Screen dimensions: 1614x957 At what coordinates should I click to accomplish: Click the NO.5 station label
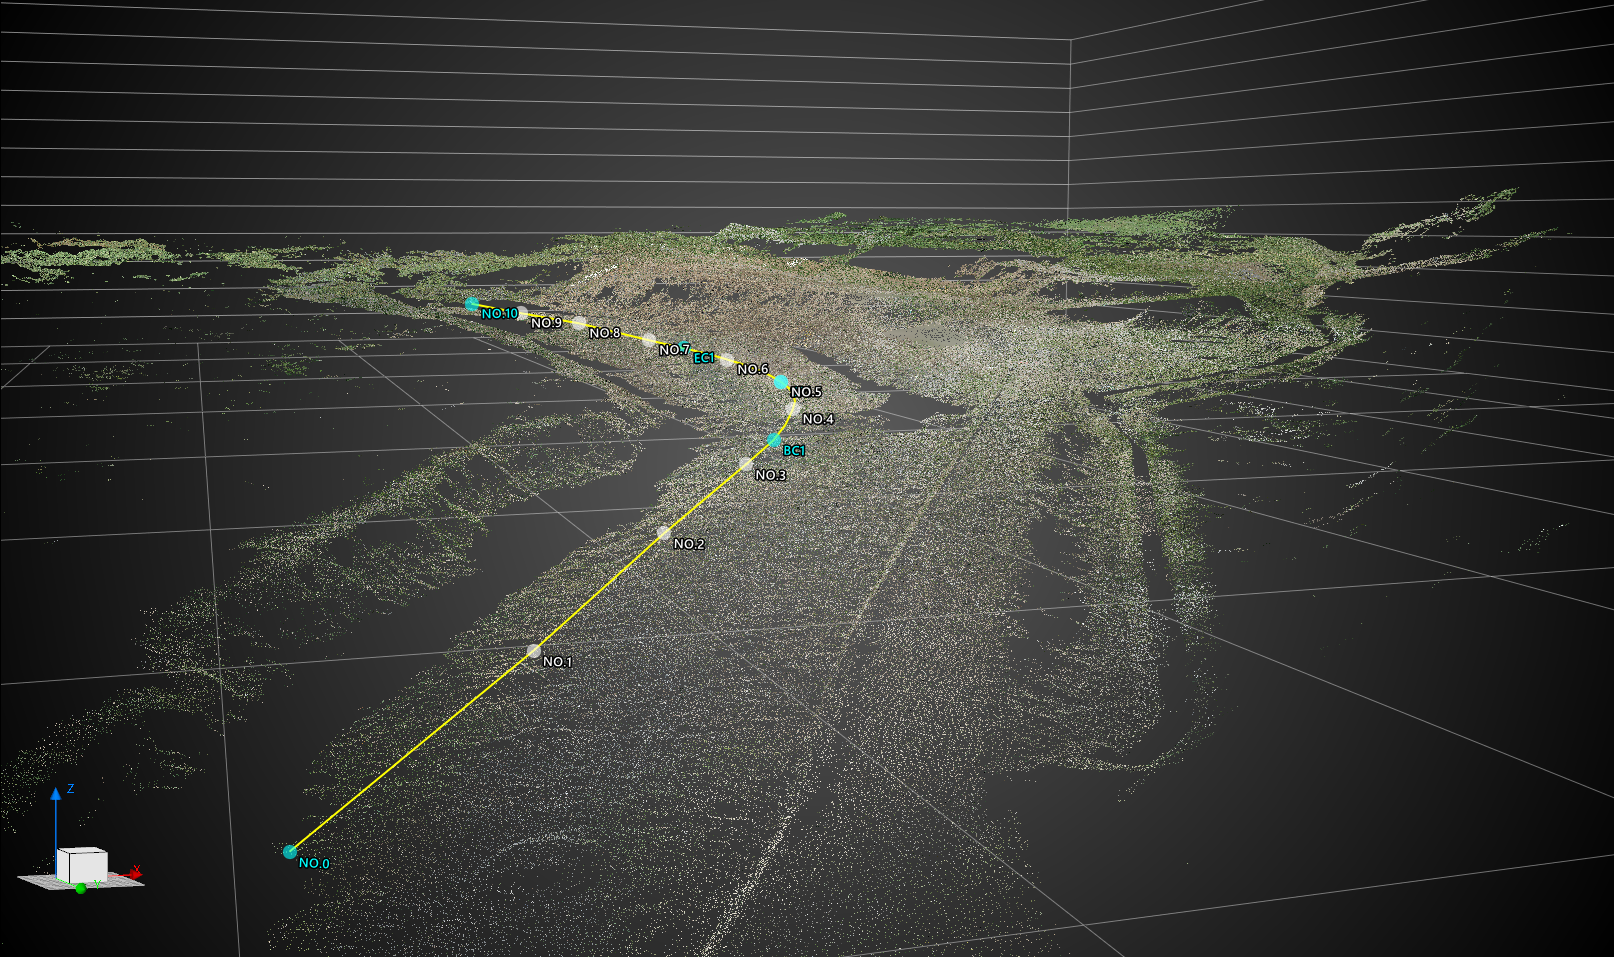click(805, 393)
